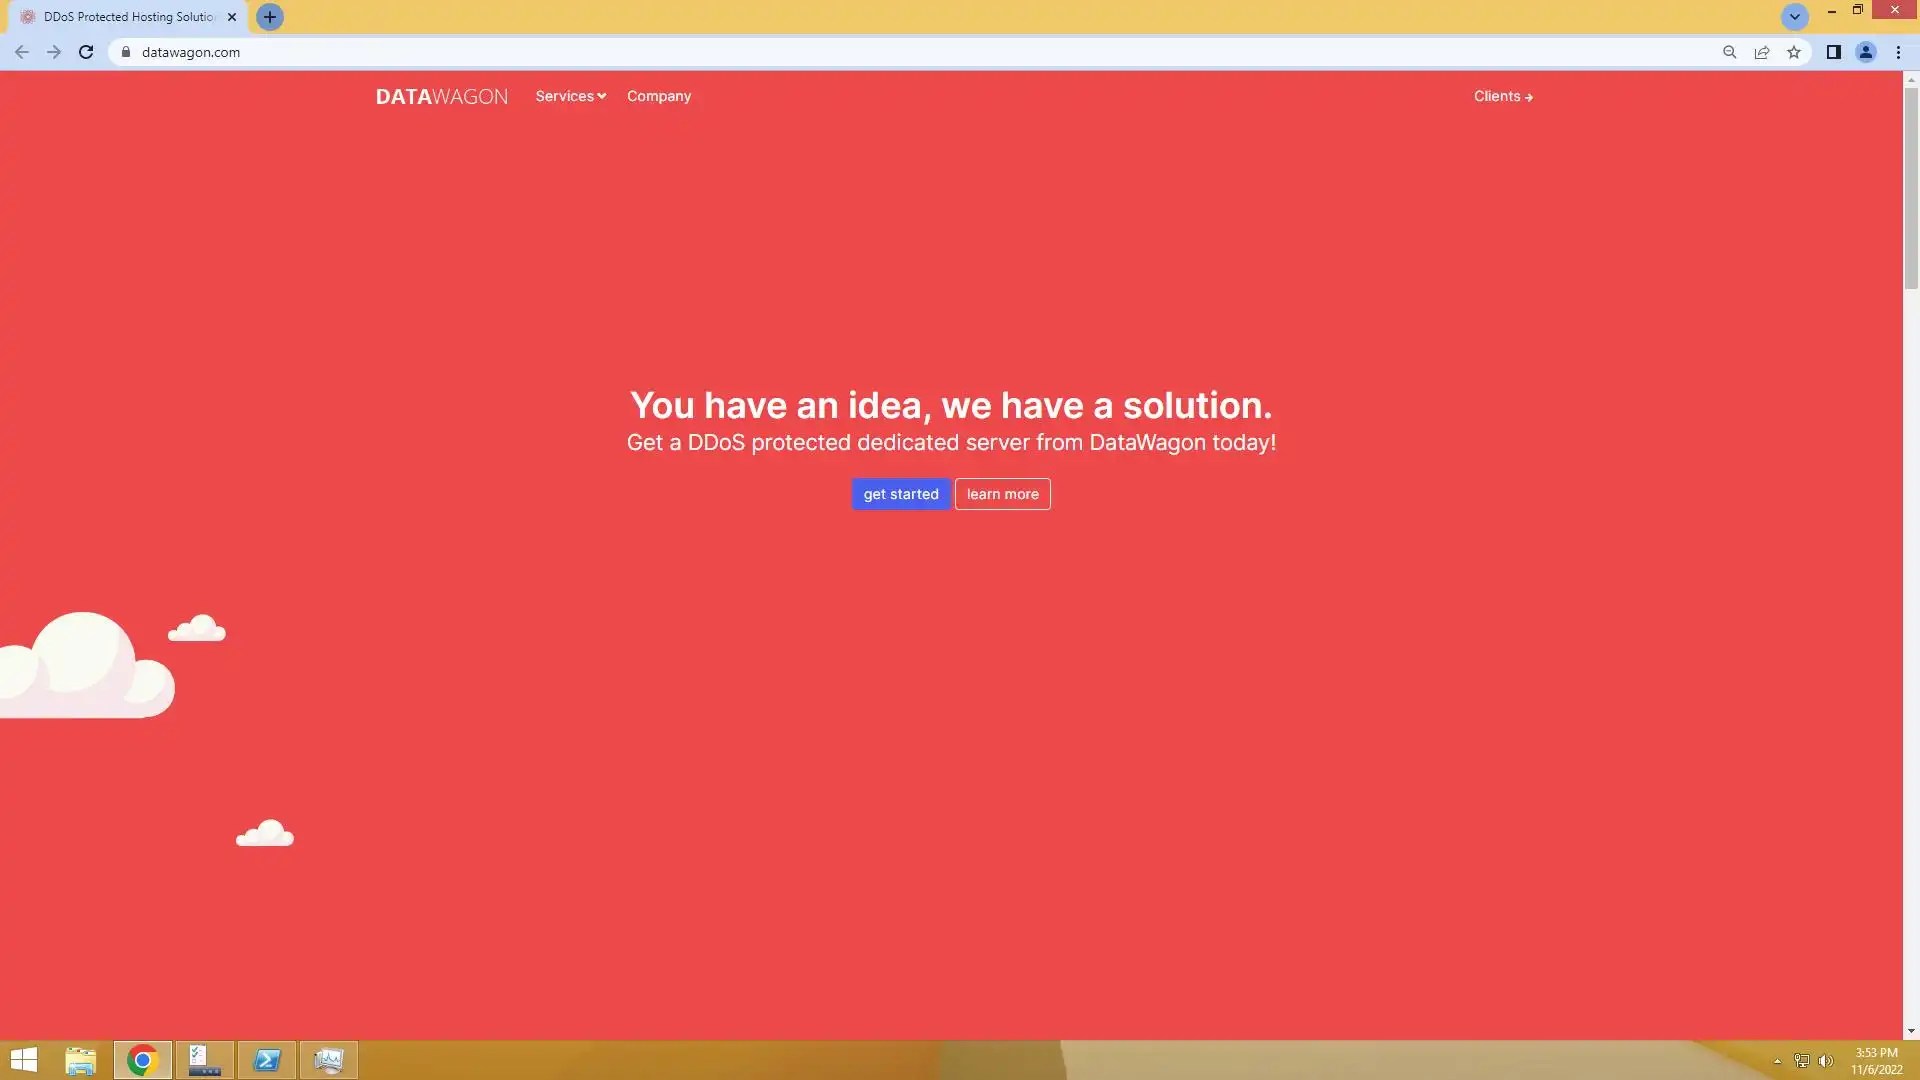Click the browser back arrow
Image resolution: width=1920 pixels, height=1080 pixels.
coord(22,52)
